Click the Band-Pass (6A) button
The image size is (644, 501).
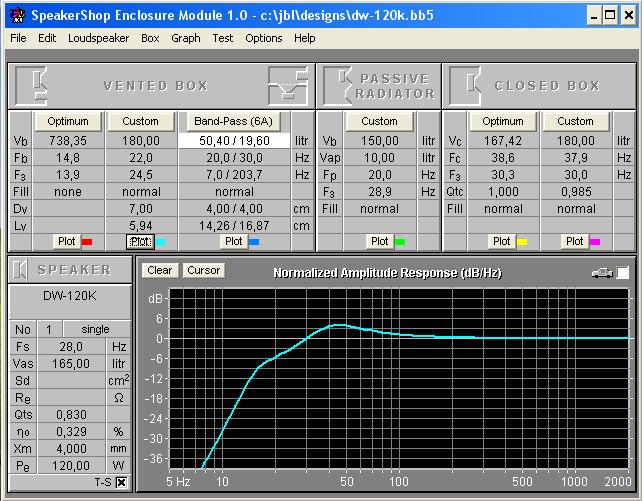tap(233, 121)
